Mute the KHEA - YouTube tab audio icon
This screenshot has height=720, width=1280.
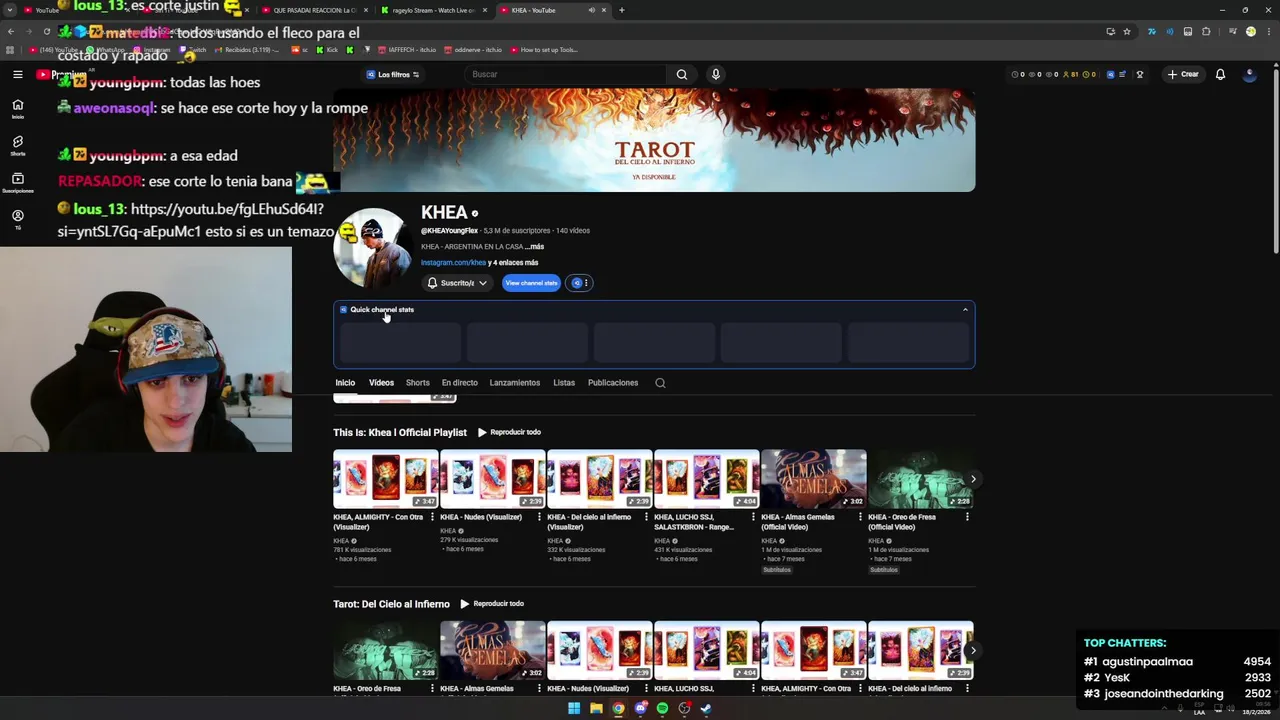click(591, 10)
